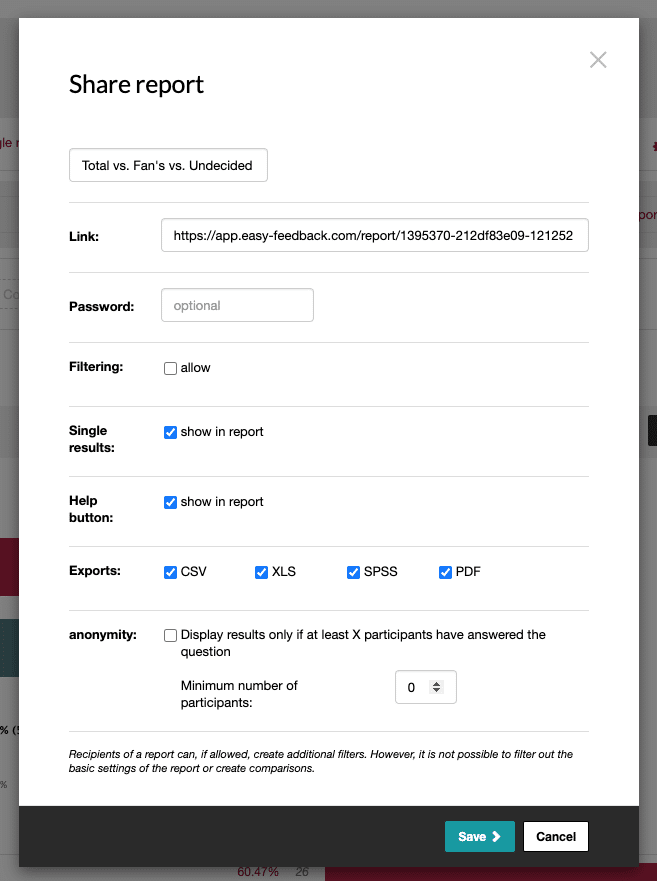Click the minimum participants stepper arrows
The image size is (657, 881).
(436, 687)
